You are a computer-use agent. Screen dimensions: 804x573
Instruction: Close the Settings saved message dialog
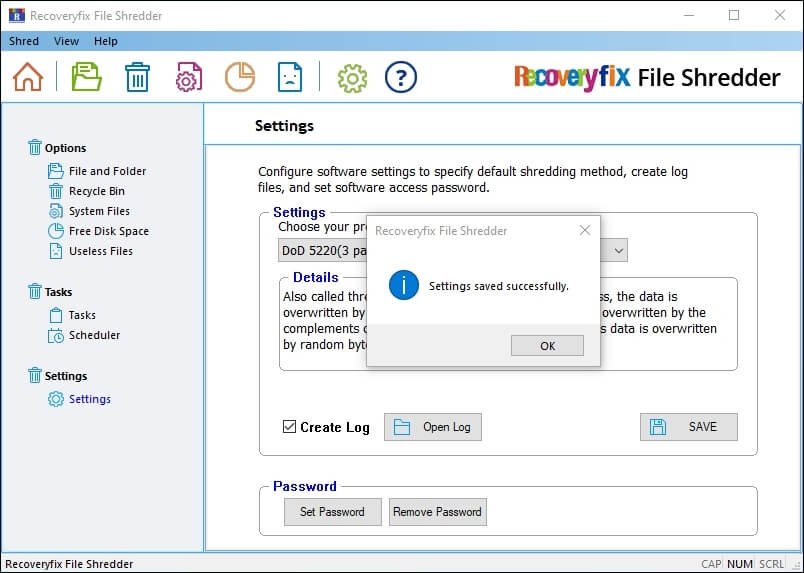585,231
